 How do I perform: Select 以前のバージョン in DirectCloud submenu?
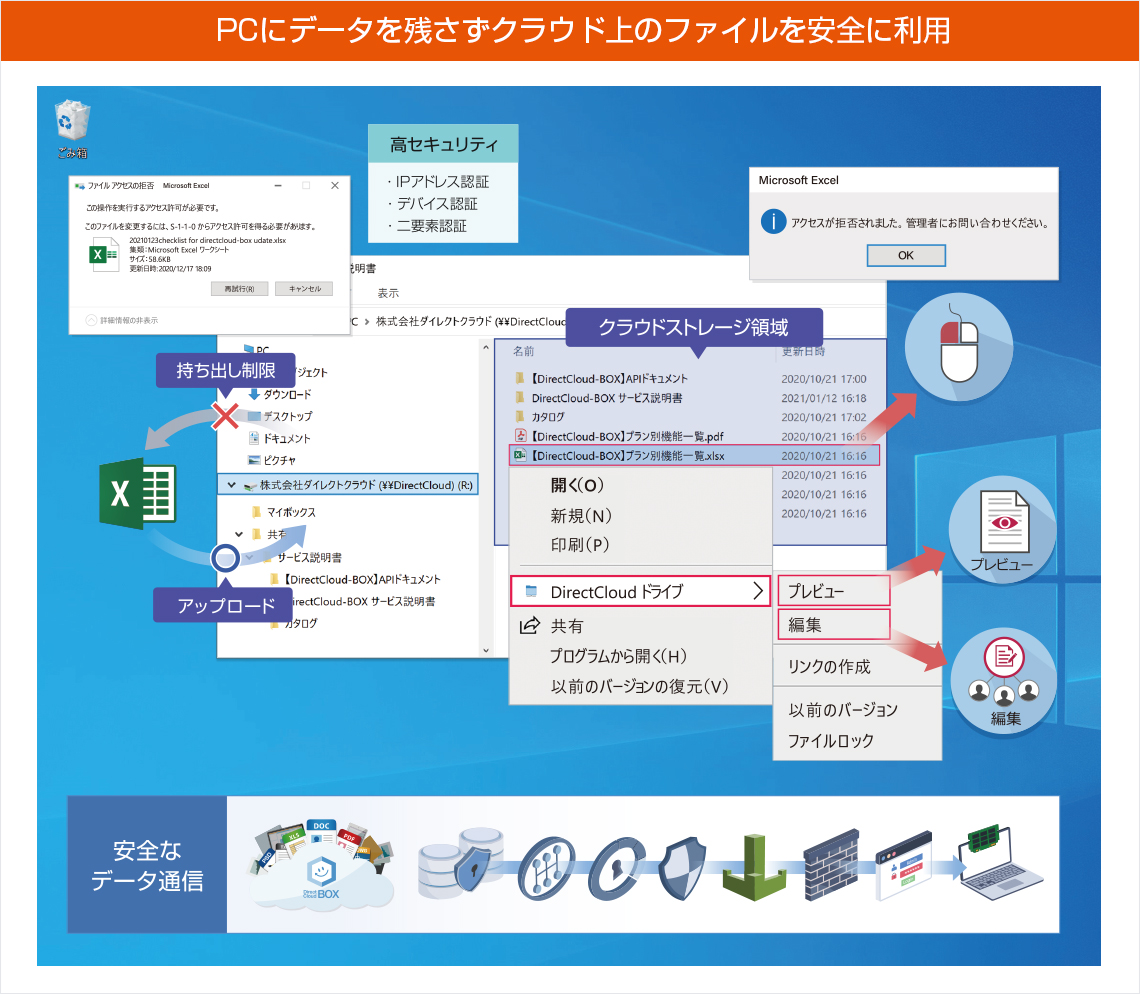click(843, 710)
